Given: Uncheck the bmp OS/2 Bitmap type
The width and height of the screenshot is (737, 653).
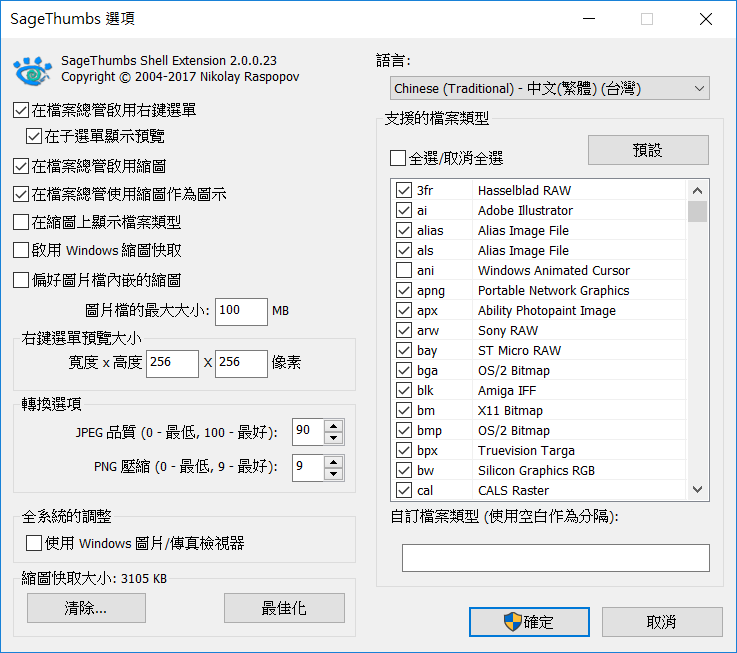Looking at the screenshot, I should tap(404, 430).
